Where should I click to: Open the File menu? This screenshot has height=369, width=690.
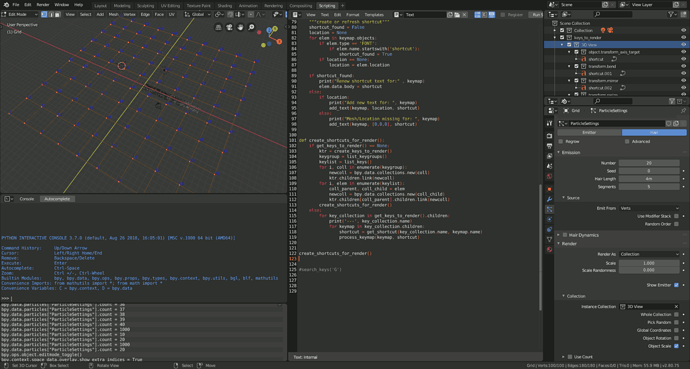(16, 5)
